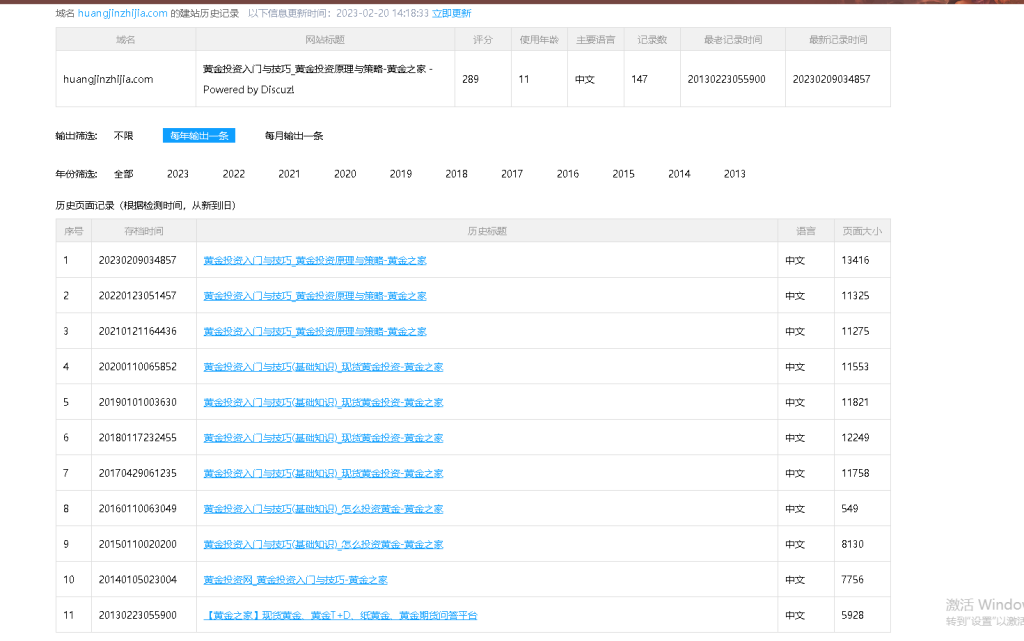The height and width of the screenshot is (641, 1024).
Task: Select page size value 13416
Action: (x=856, y=260)
